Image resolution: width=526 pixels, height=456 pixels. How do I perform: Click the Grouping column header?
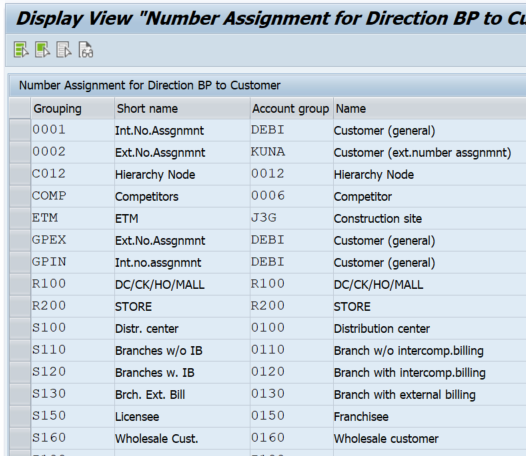(72, 109)
